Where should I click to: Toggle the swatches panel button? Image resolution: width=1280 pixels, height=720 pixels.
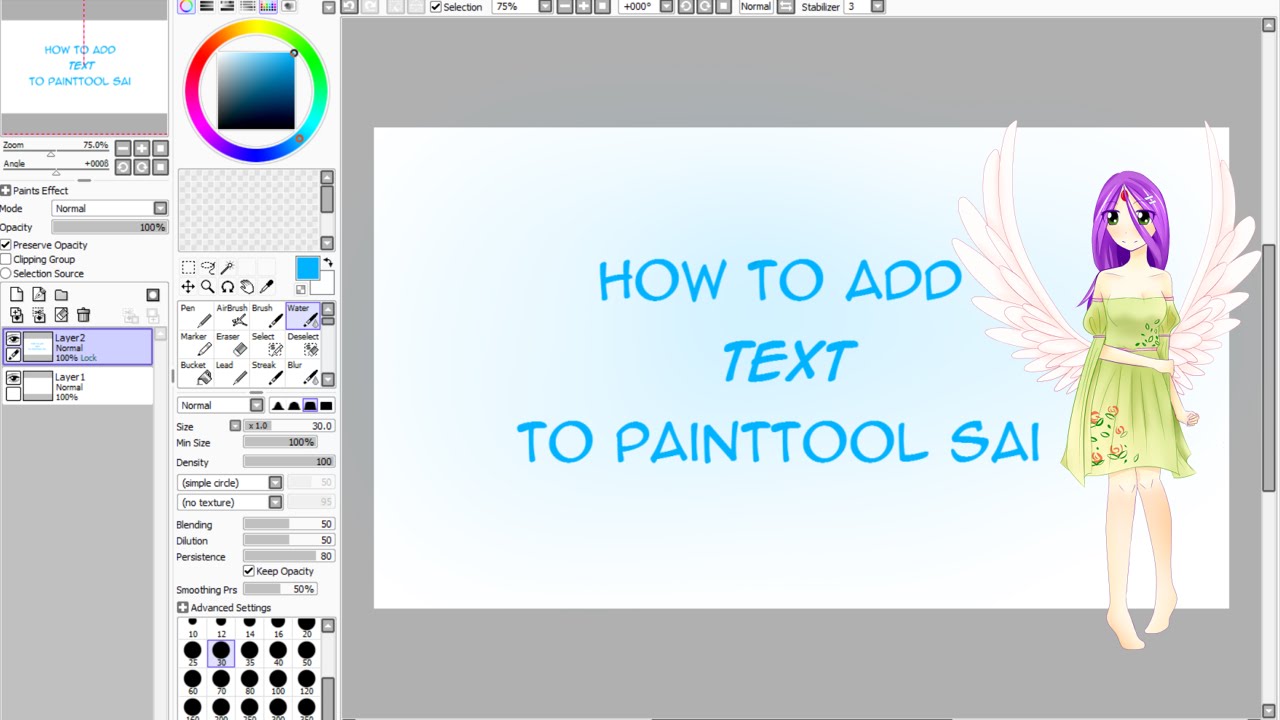pos(267,6)
